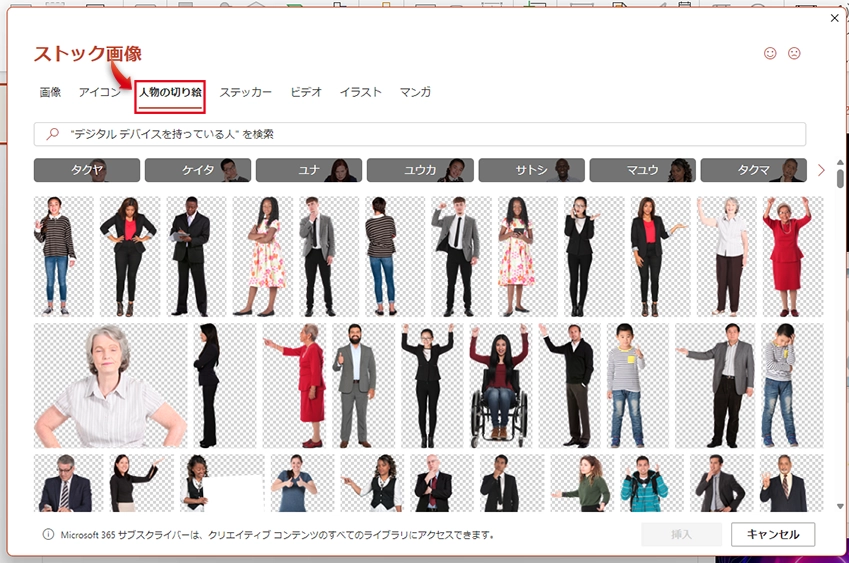Switch to the 画像 tab
Screen dimensions: 849x563
pos(50,92)
